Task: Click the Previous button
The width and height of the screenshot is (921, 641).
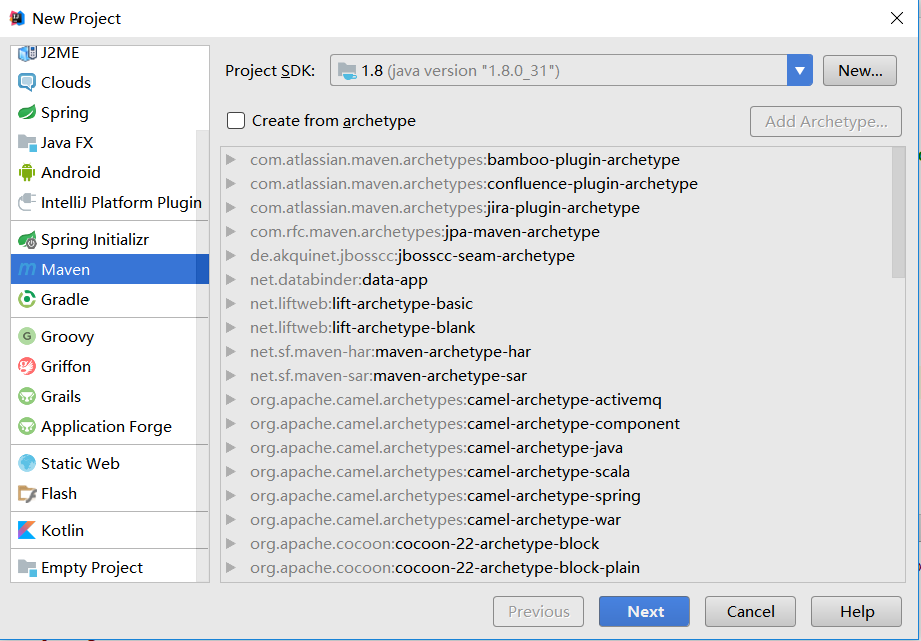Action: click(539, 612)
